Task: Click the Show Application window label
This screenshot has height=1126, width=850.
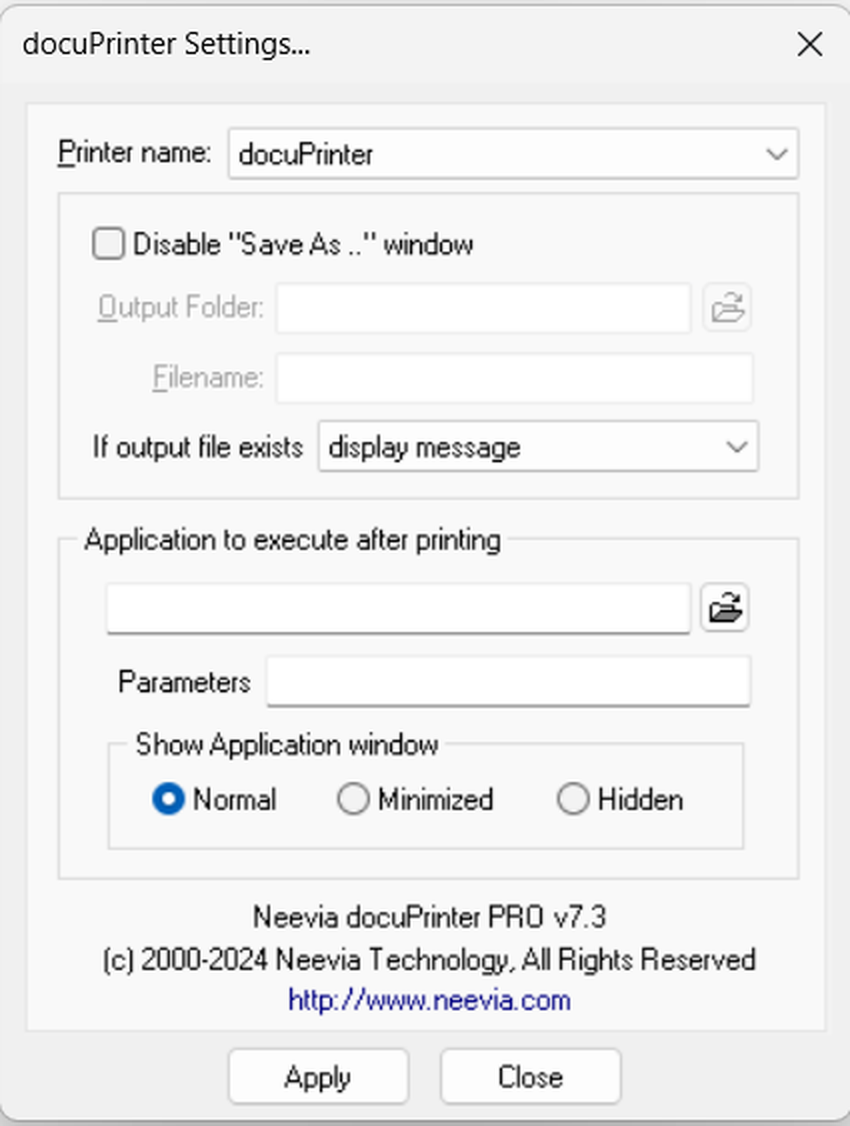Action: [286, 745]
